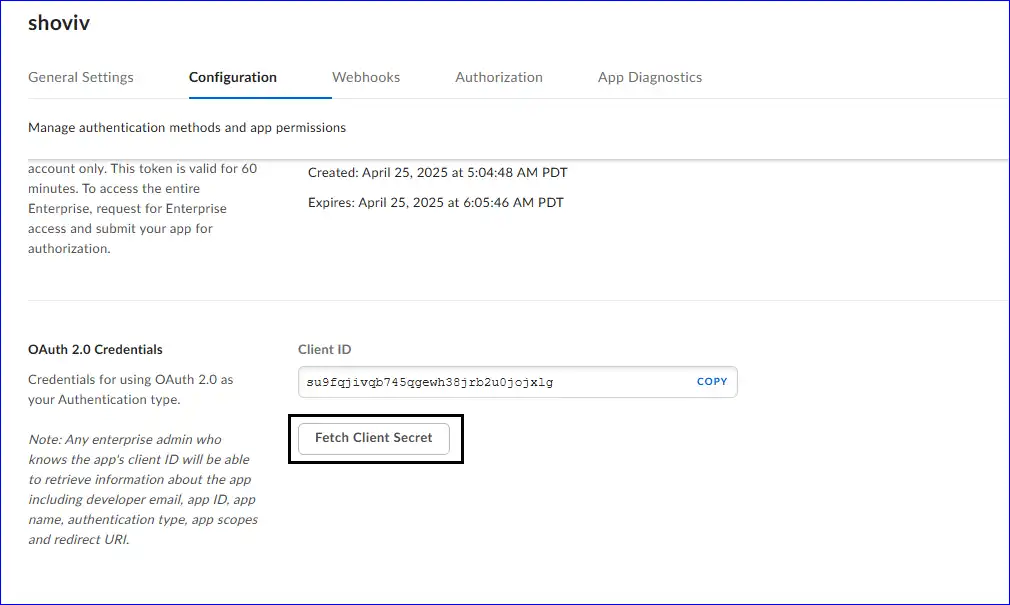Image resolution: width=1010 pixels, height=605 pixels.
Task: Click the client ID string value
Action: coord(430,382)
